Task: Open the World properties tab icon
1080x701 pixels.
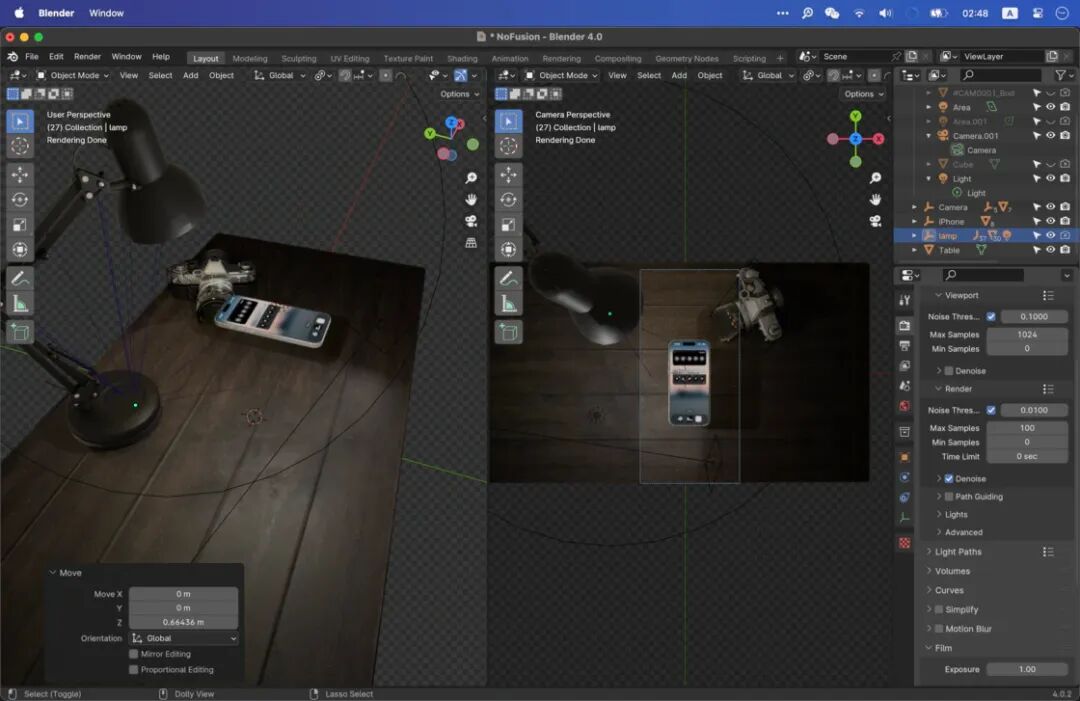Action: 905,406
